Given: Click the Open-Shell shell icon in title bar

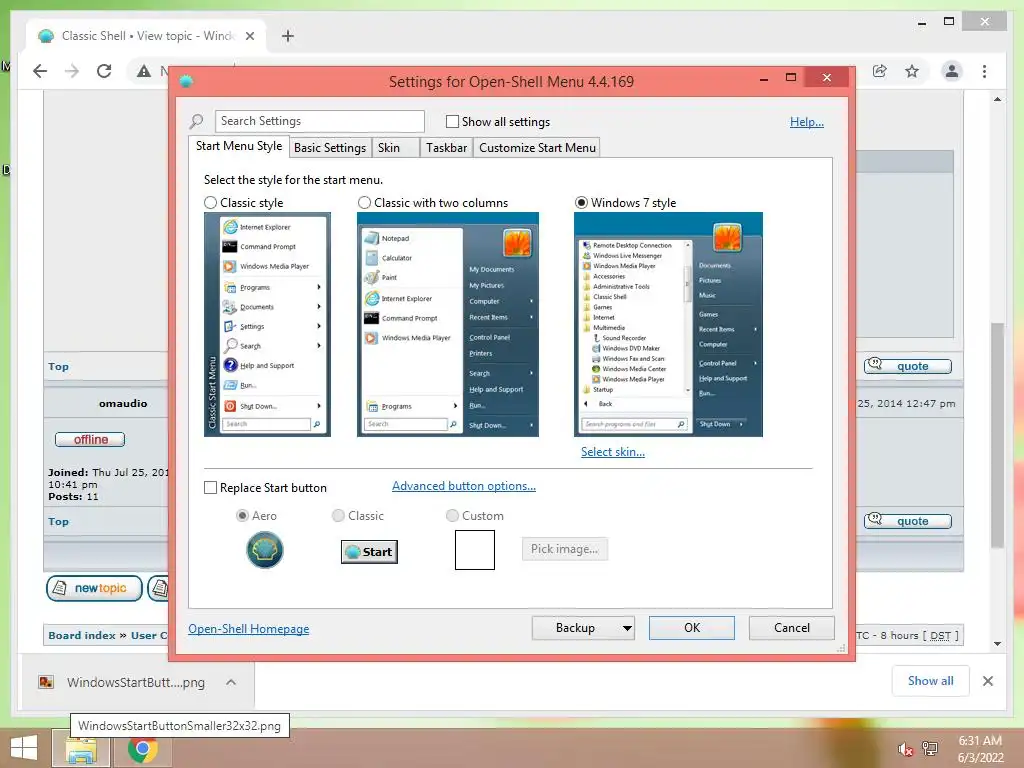Looking at the screenshot, I should click(x=186, y=81).
